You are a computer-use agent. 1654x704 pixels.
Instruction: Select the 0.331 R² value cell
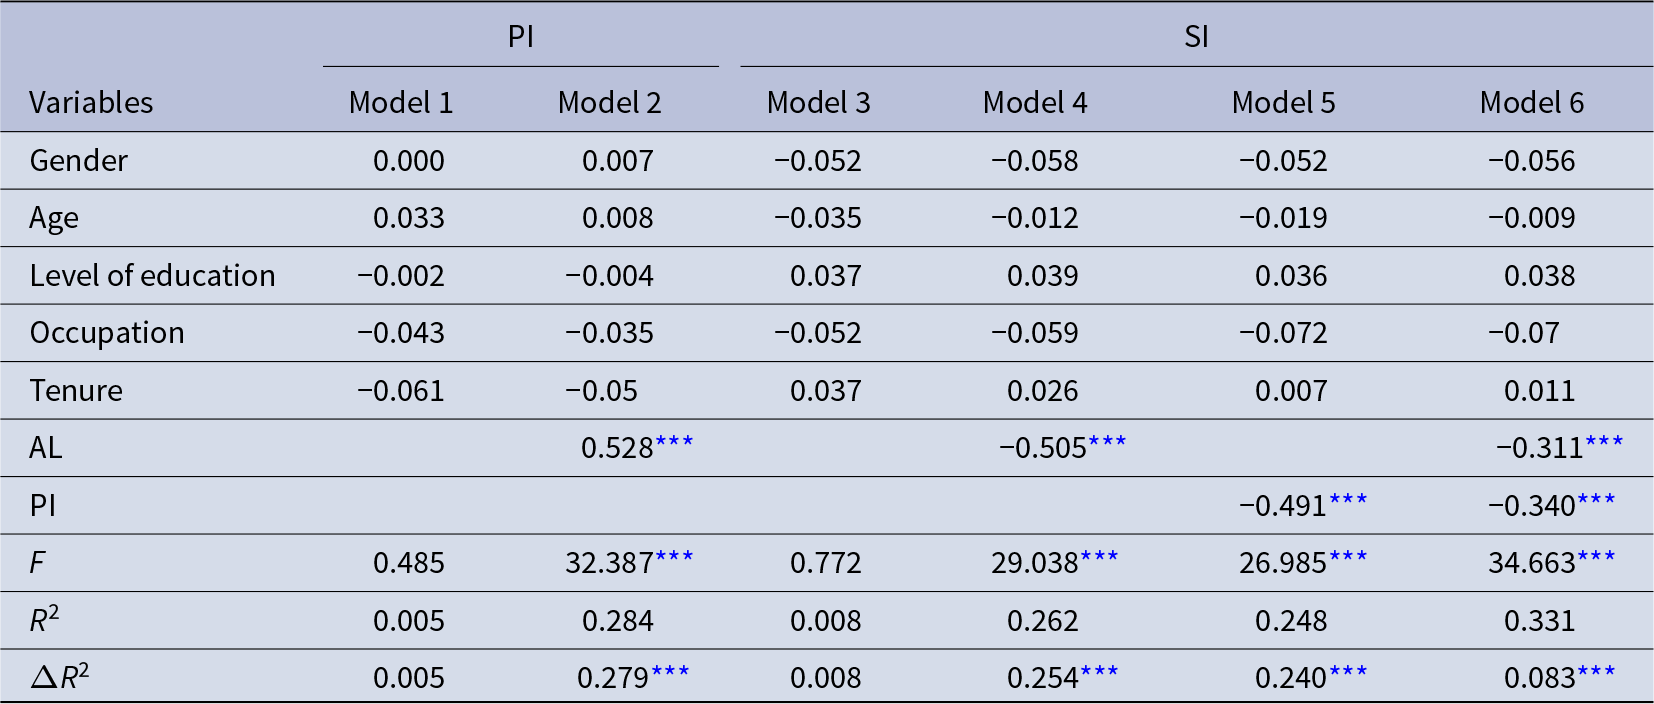(x=1539, y=621)
